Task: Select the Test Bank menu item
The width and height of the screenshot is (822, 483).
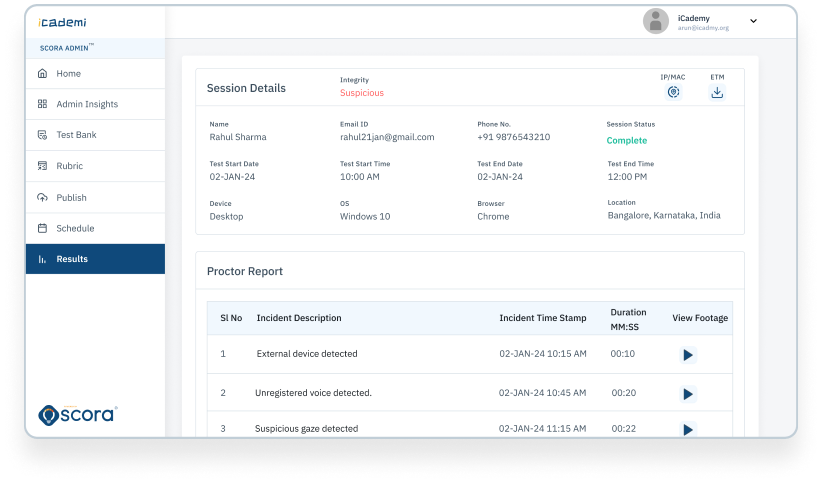Action: coord(76,135)
